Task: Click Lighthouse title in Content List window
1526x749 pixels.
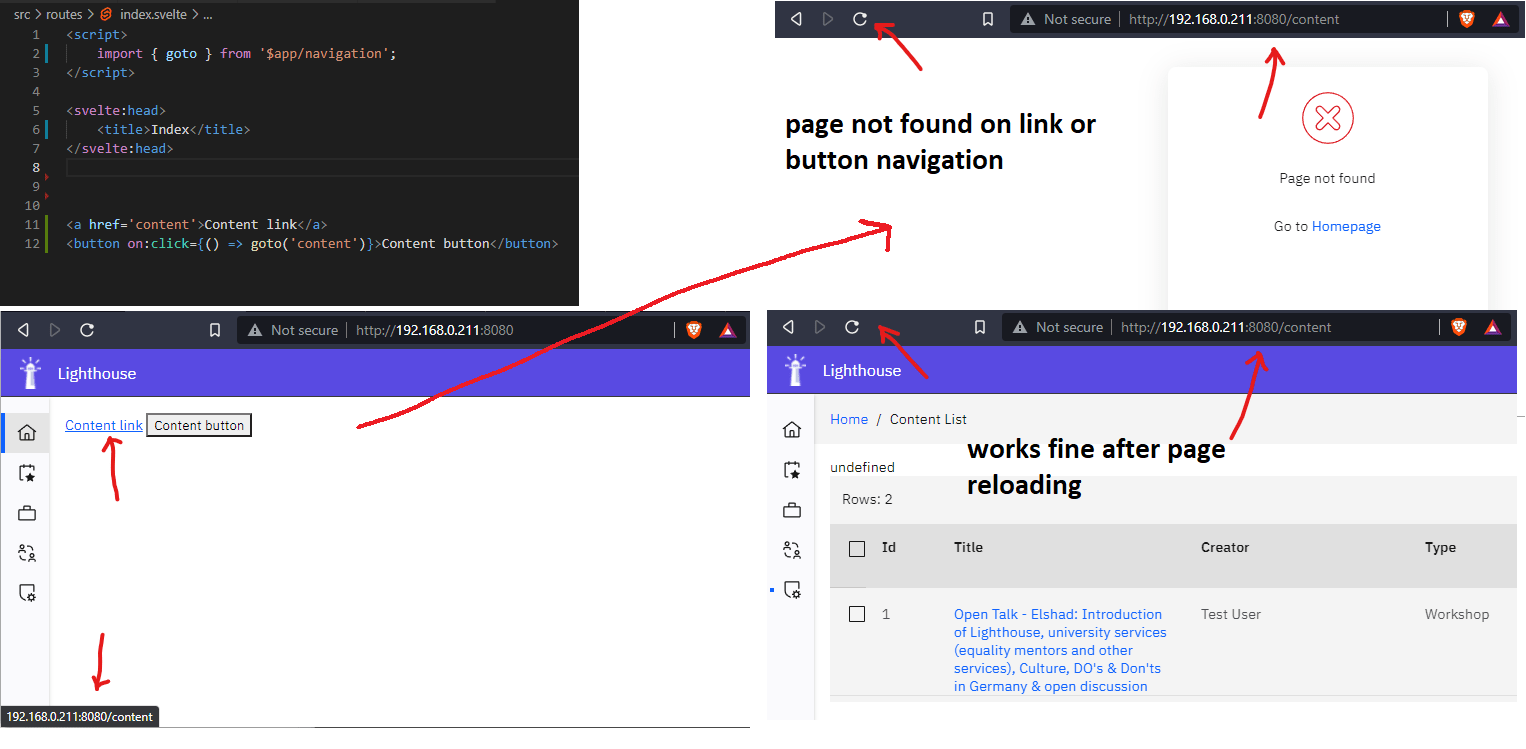Action: click(862, 370)
